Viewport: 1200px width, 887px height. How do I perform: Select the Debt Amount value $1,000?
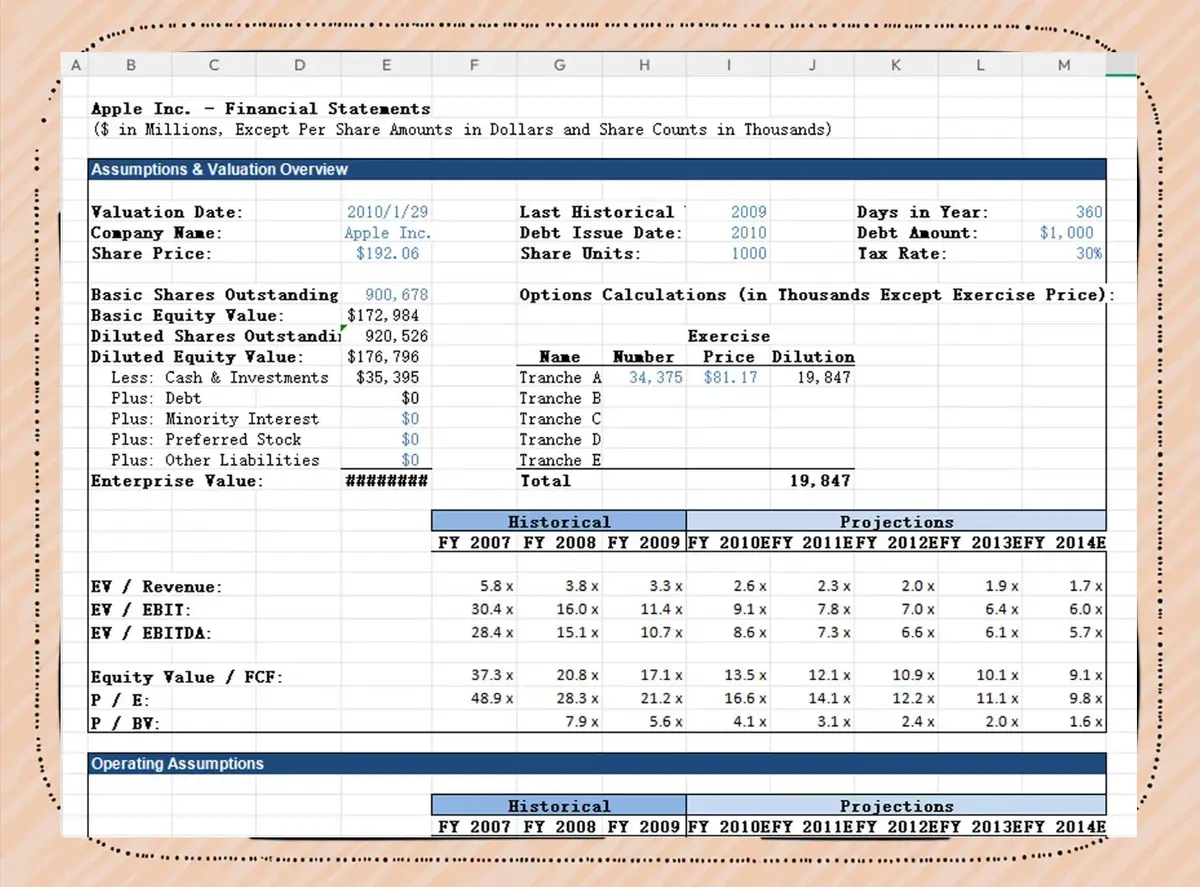point(1067,233)
